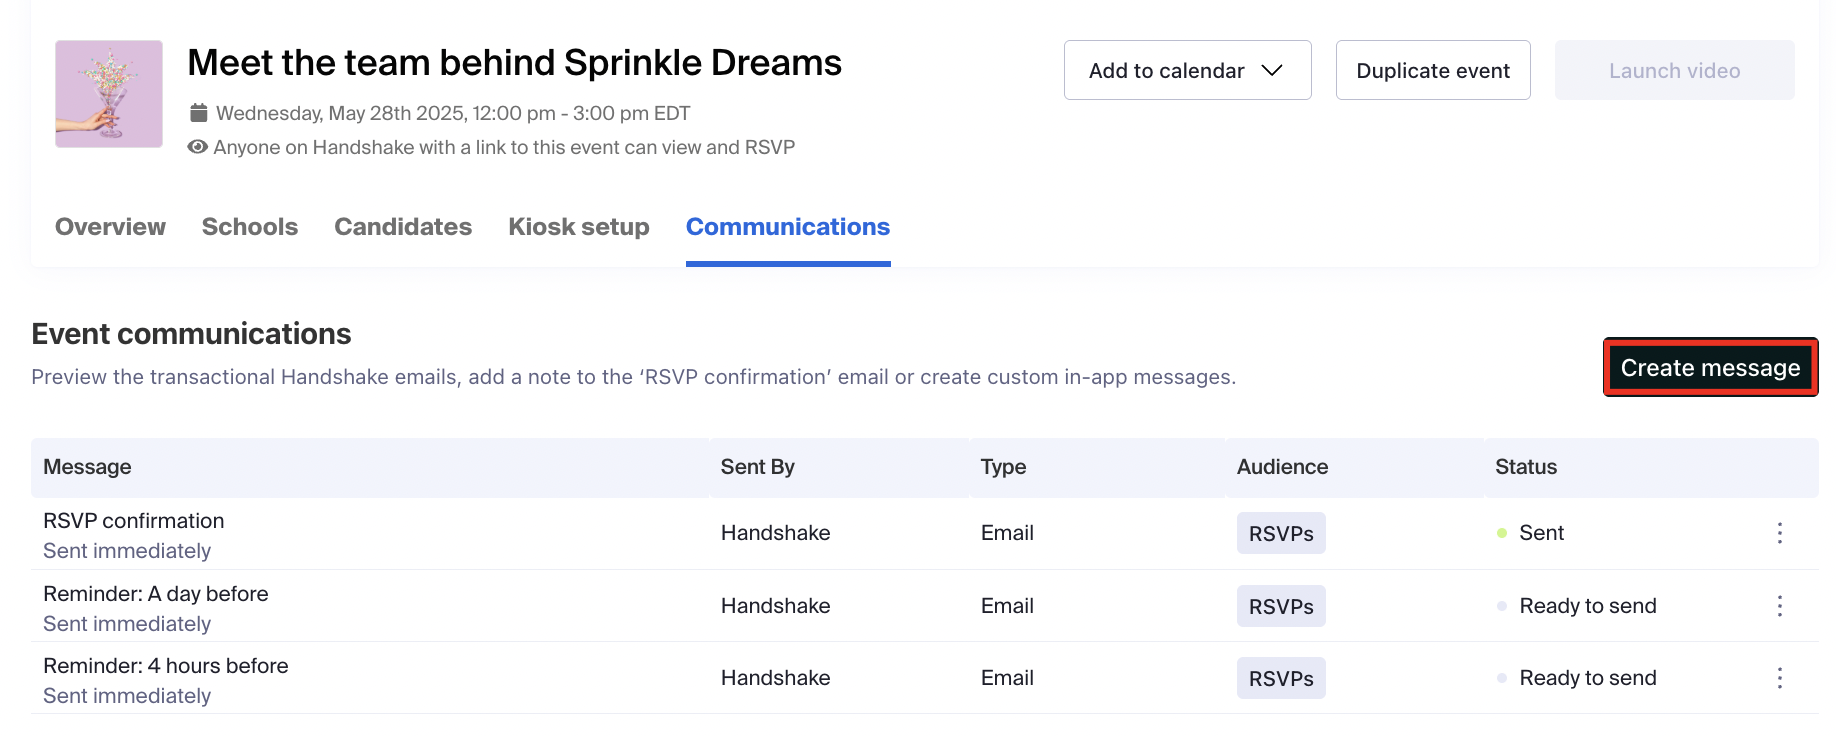Click the Status column header

[1526, 467]
